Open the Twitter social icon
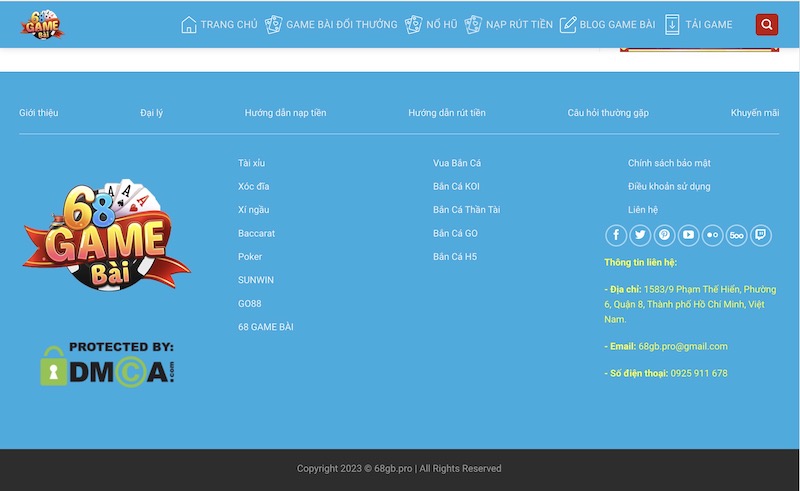The height and width of the screenshot is (491, 800). 640,235
